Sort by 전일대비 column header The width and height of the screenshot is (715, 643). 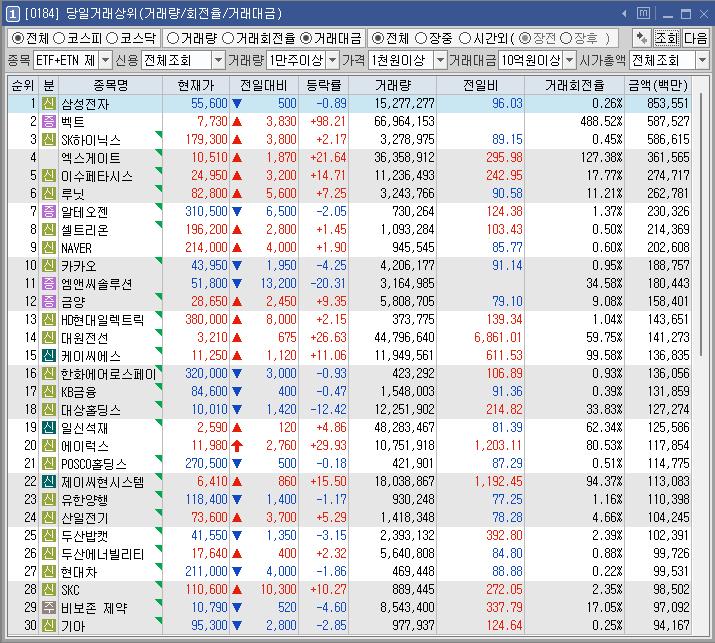[264, 85]
